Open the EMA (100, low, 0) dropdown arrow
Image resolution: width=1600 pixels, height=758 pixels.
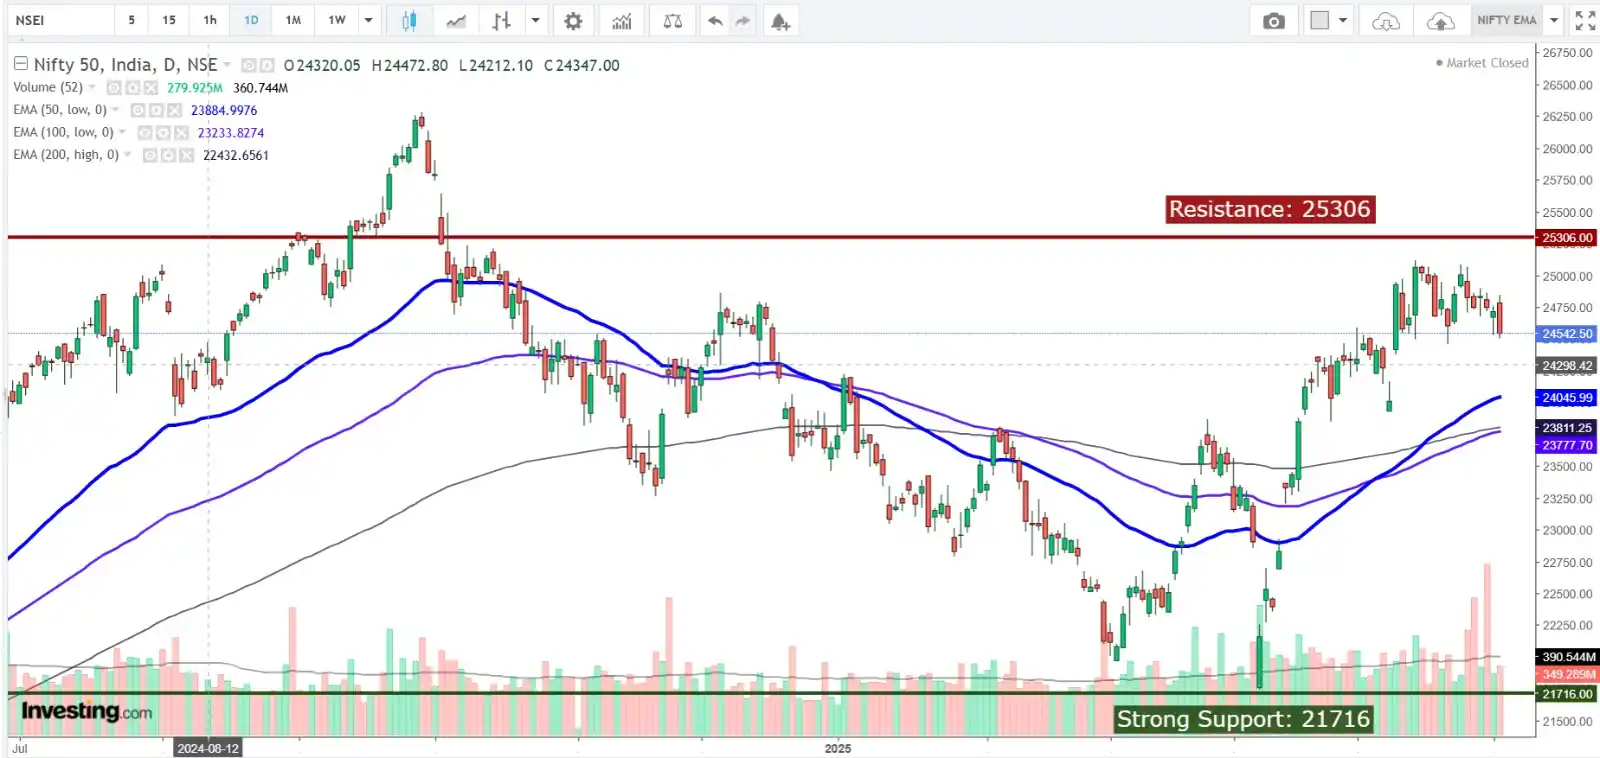click(x=122, y=132)
